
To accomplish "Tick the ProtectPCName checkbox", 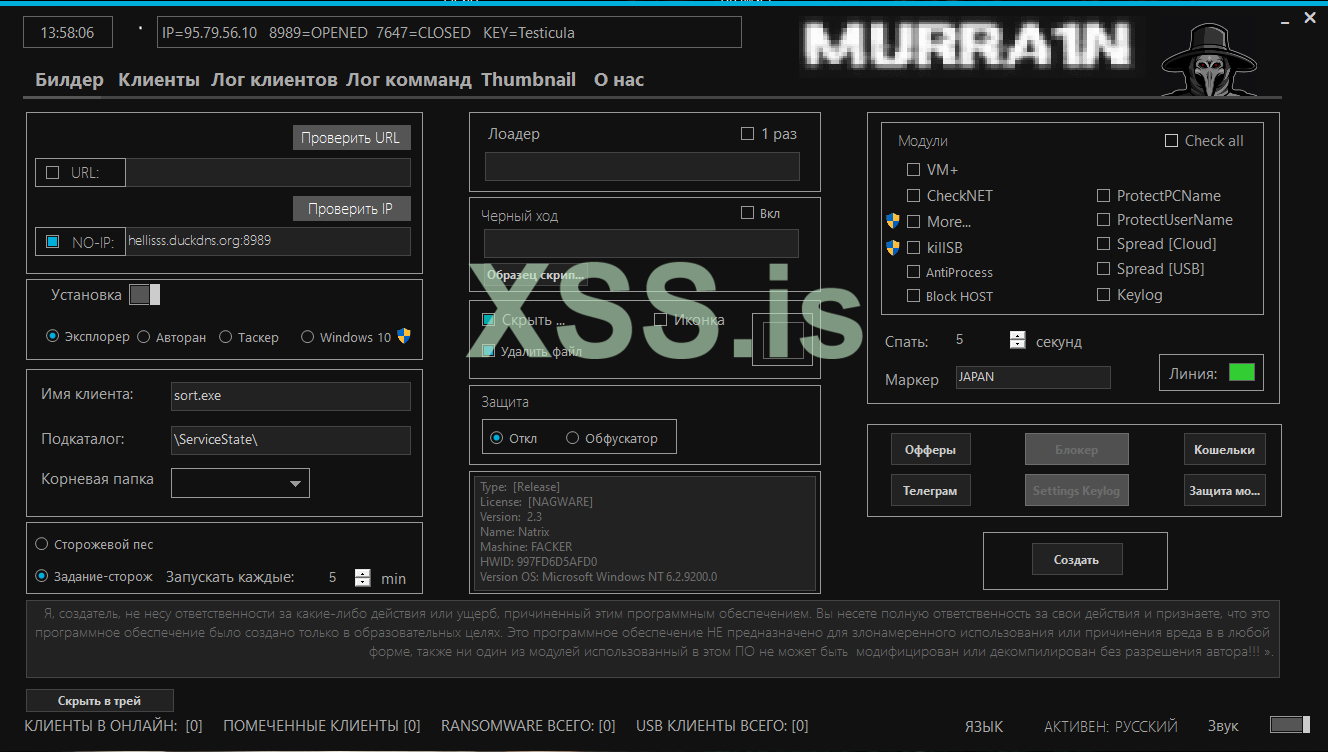I will [1103, 196].
